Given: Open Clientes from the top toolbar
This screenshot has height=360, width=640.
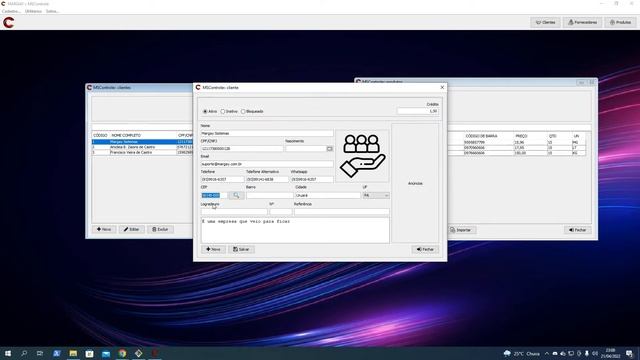Looking at the screenshot, I should 545,22.
